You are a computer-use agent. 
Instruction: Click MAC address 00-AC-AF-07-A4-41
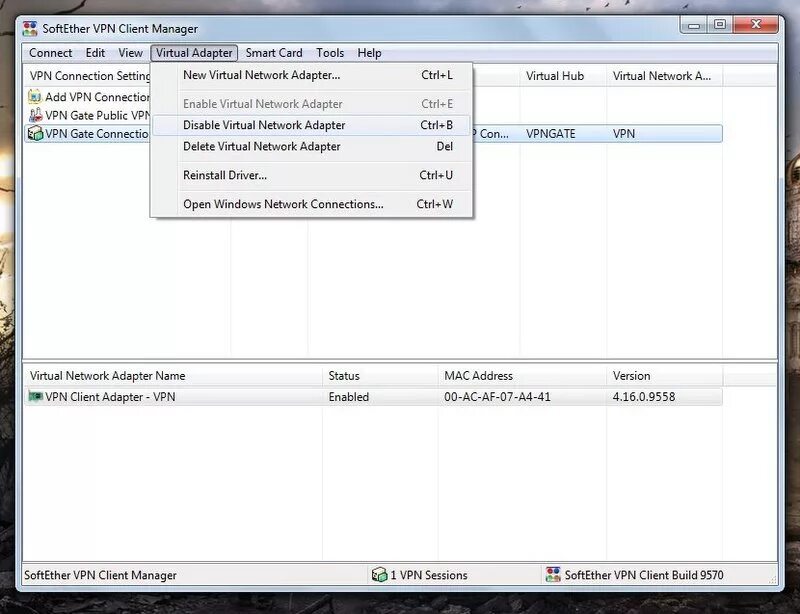497,397
